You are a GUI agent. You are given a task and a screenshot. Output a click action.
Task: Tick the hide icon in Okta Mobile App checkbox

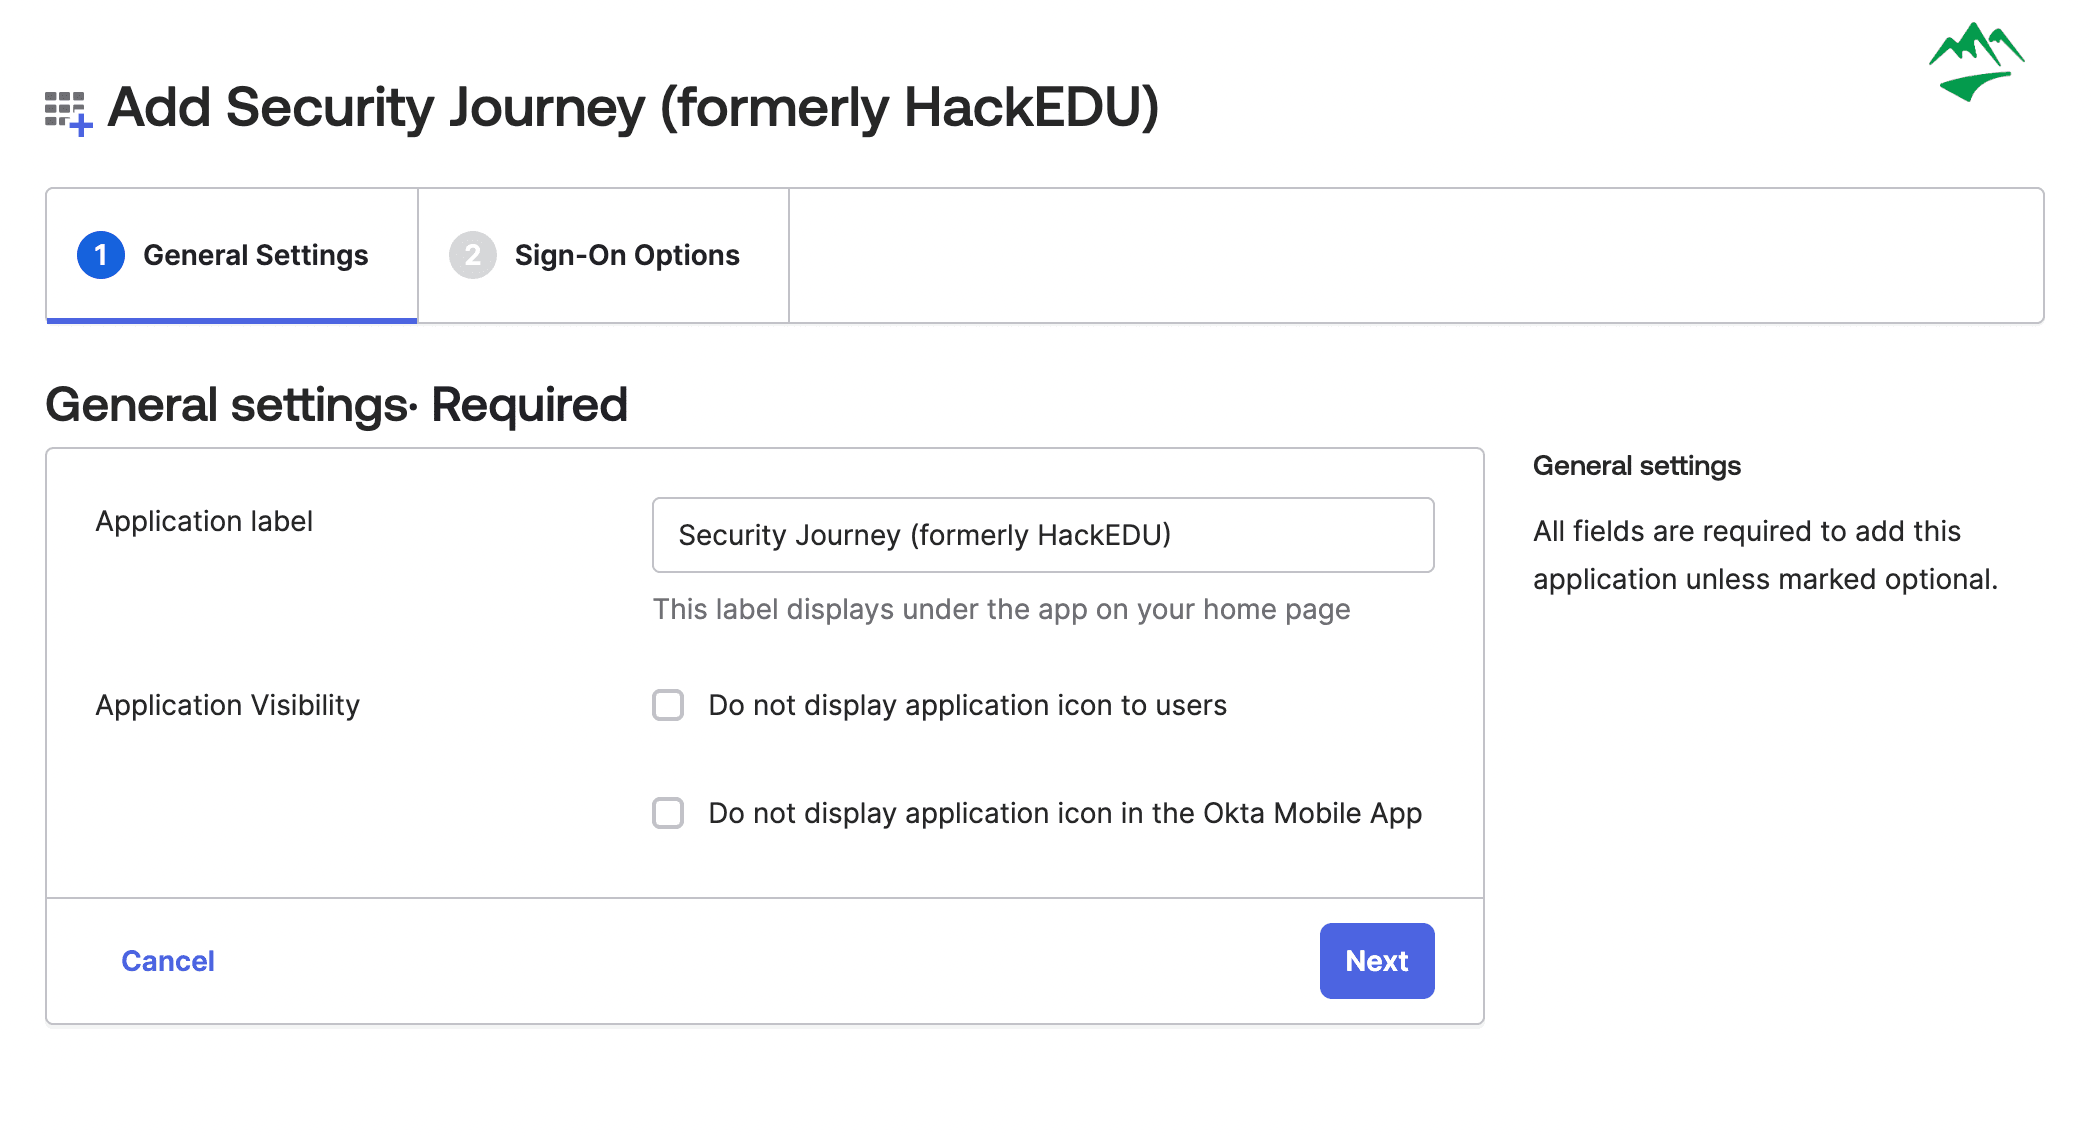coord(668,813)
